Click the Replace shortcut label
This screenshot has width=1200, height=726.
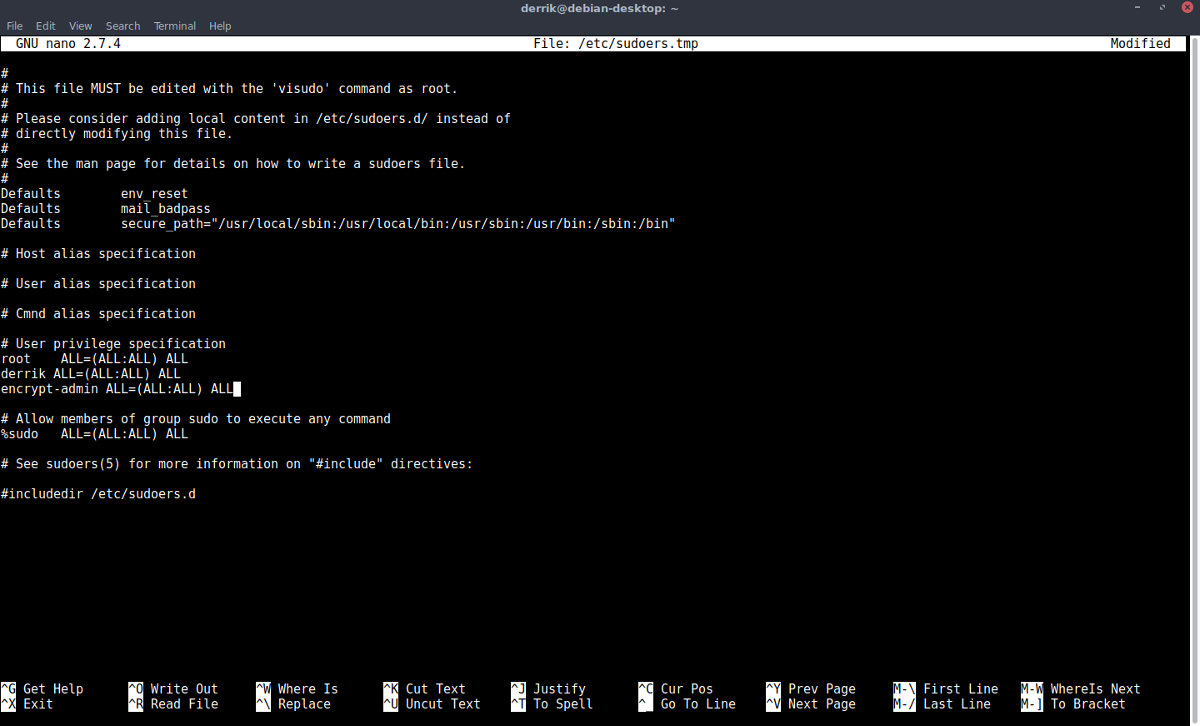click(x=304, y=704)
